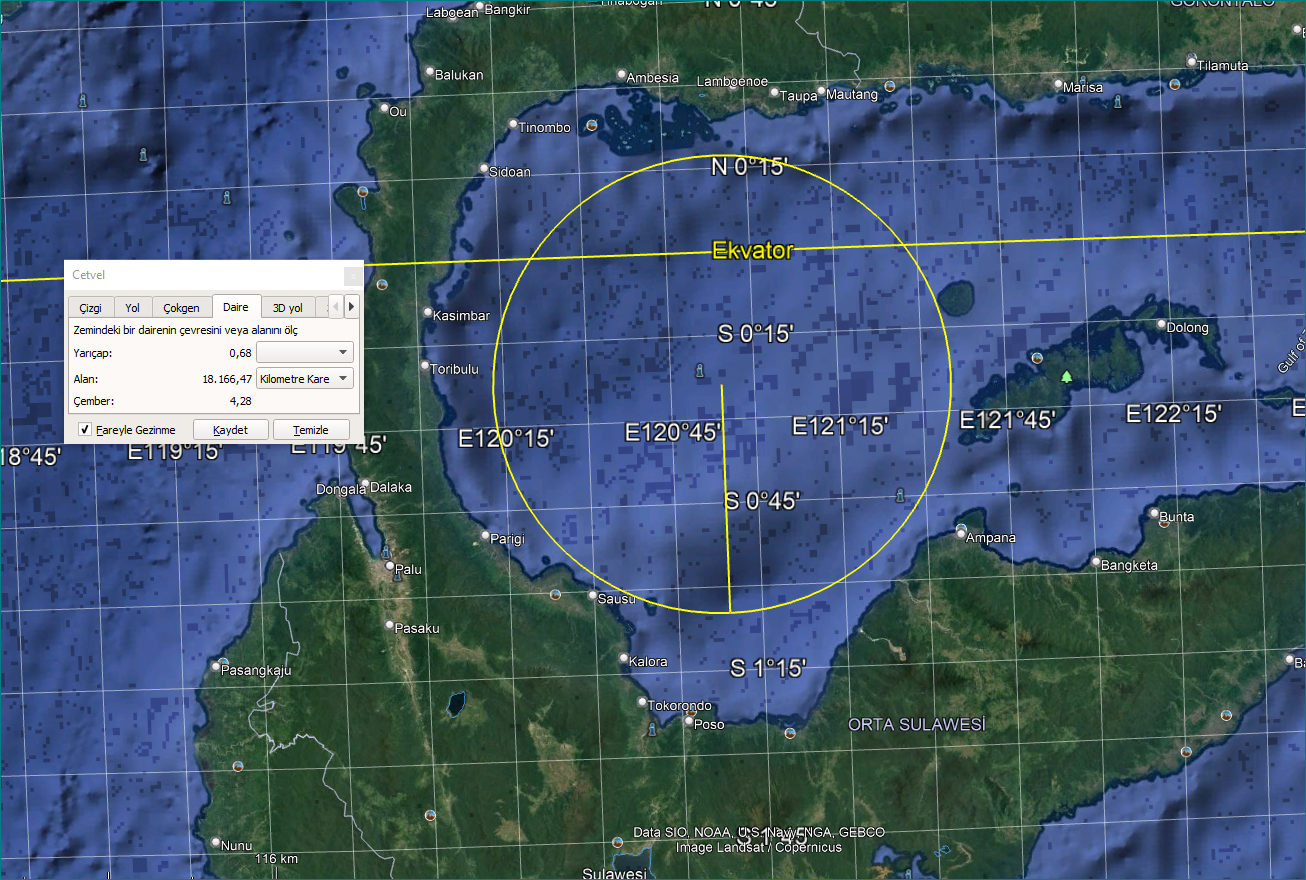This screenshot has width=1306, height=880.
Task: Click the photo icon above the Tilamuta label
Action: click(x=1191, y=60)
